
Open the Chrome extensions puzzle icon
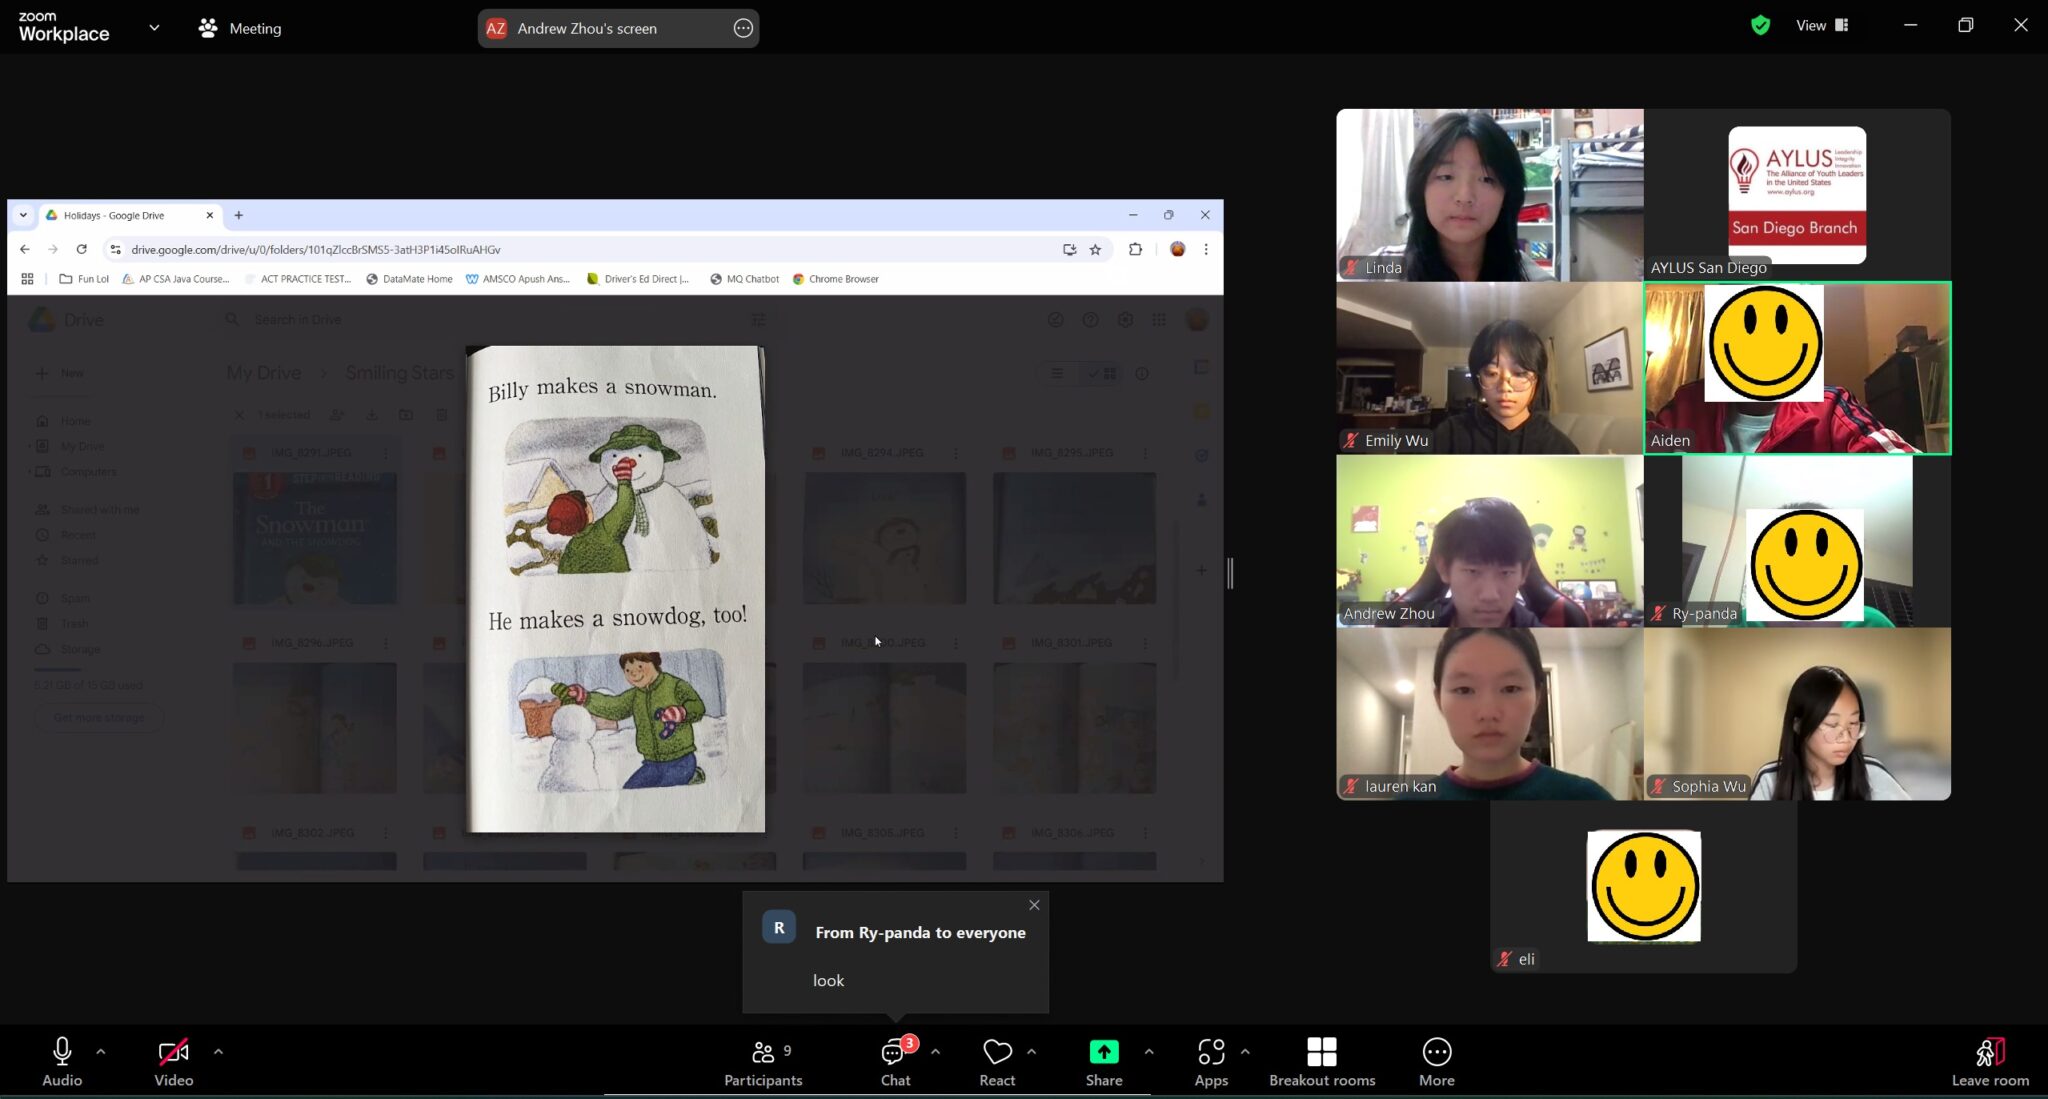click(x=1135, y=250)
